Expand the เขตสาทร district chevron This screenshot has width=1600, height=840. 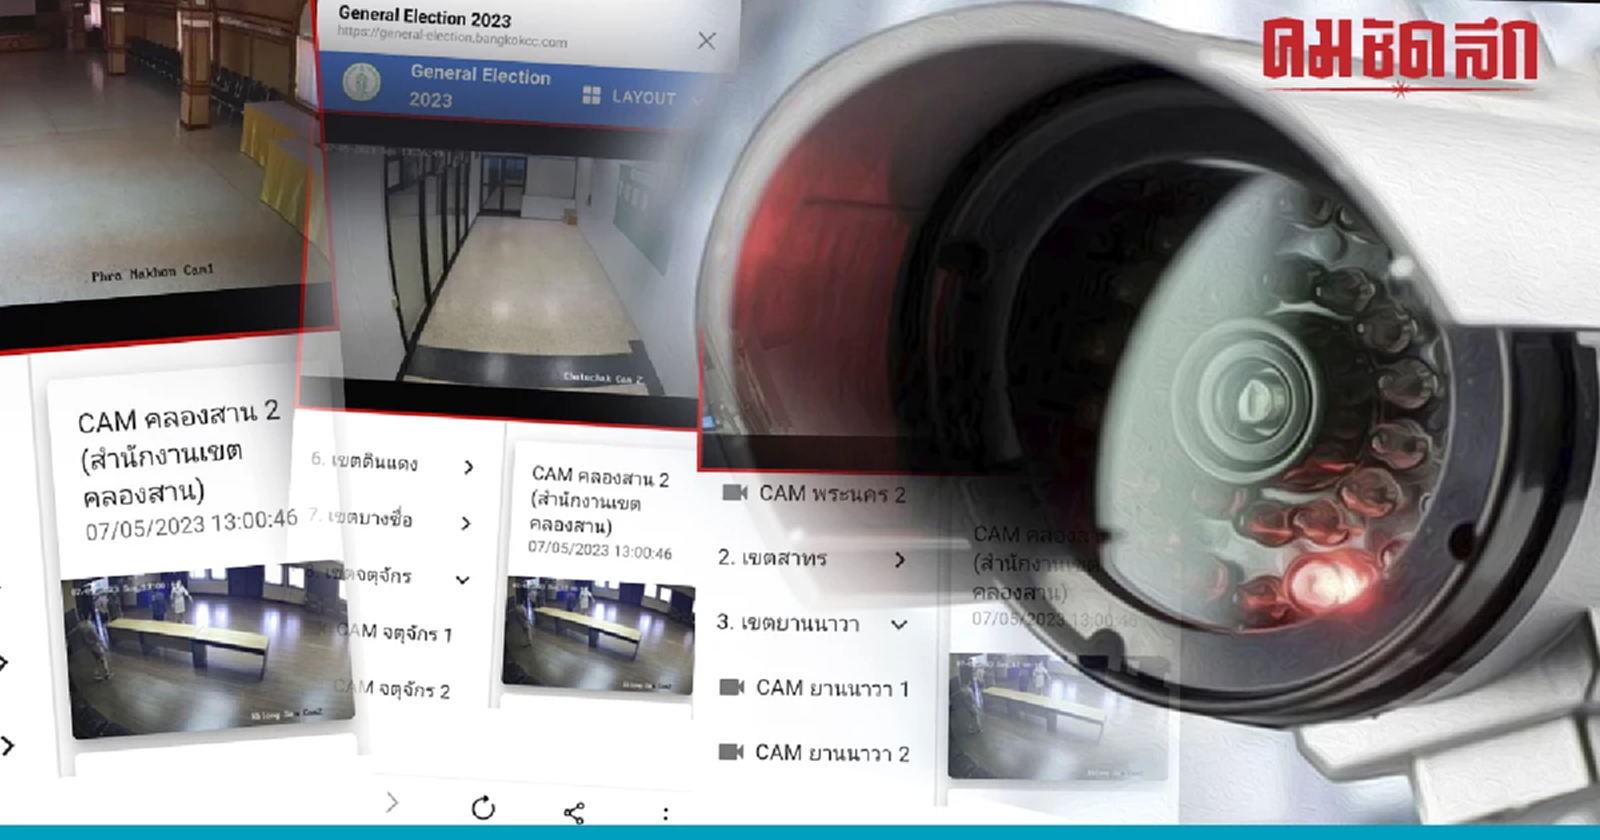coord(899,560)
